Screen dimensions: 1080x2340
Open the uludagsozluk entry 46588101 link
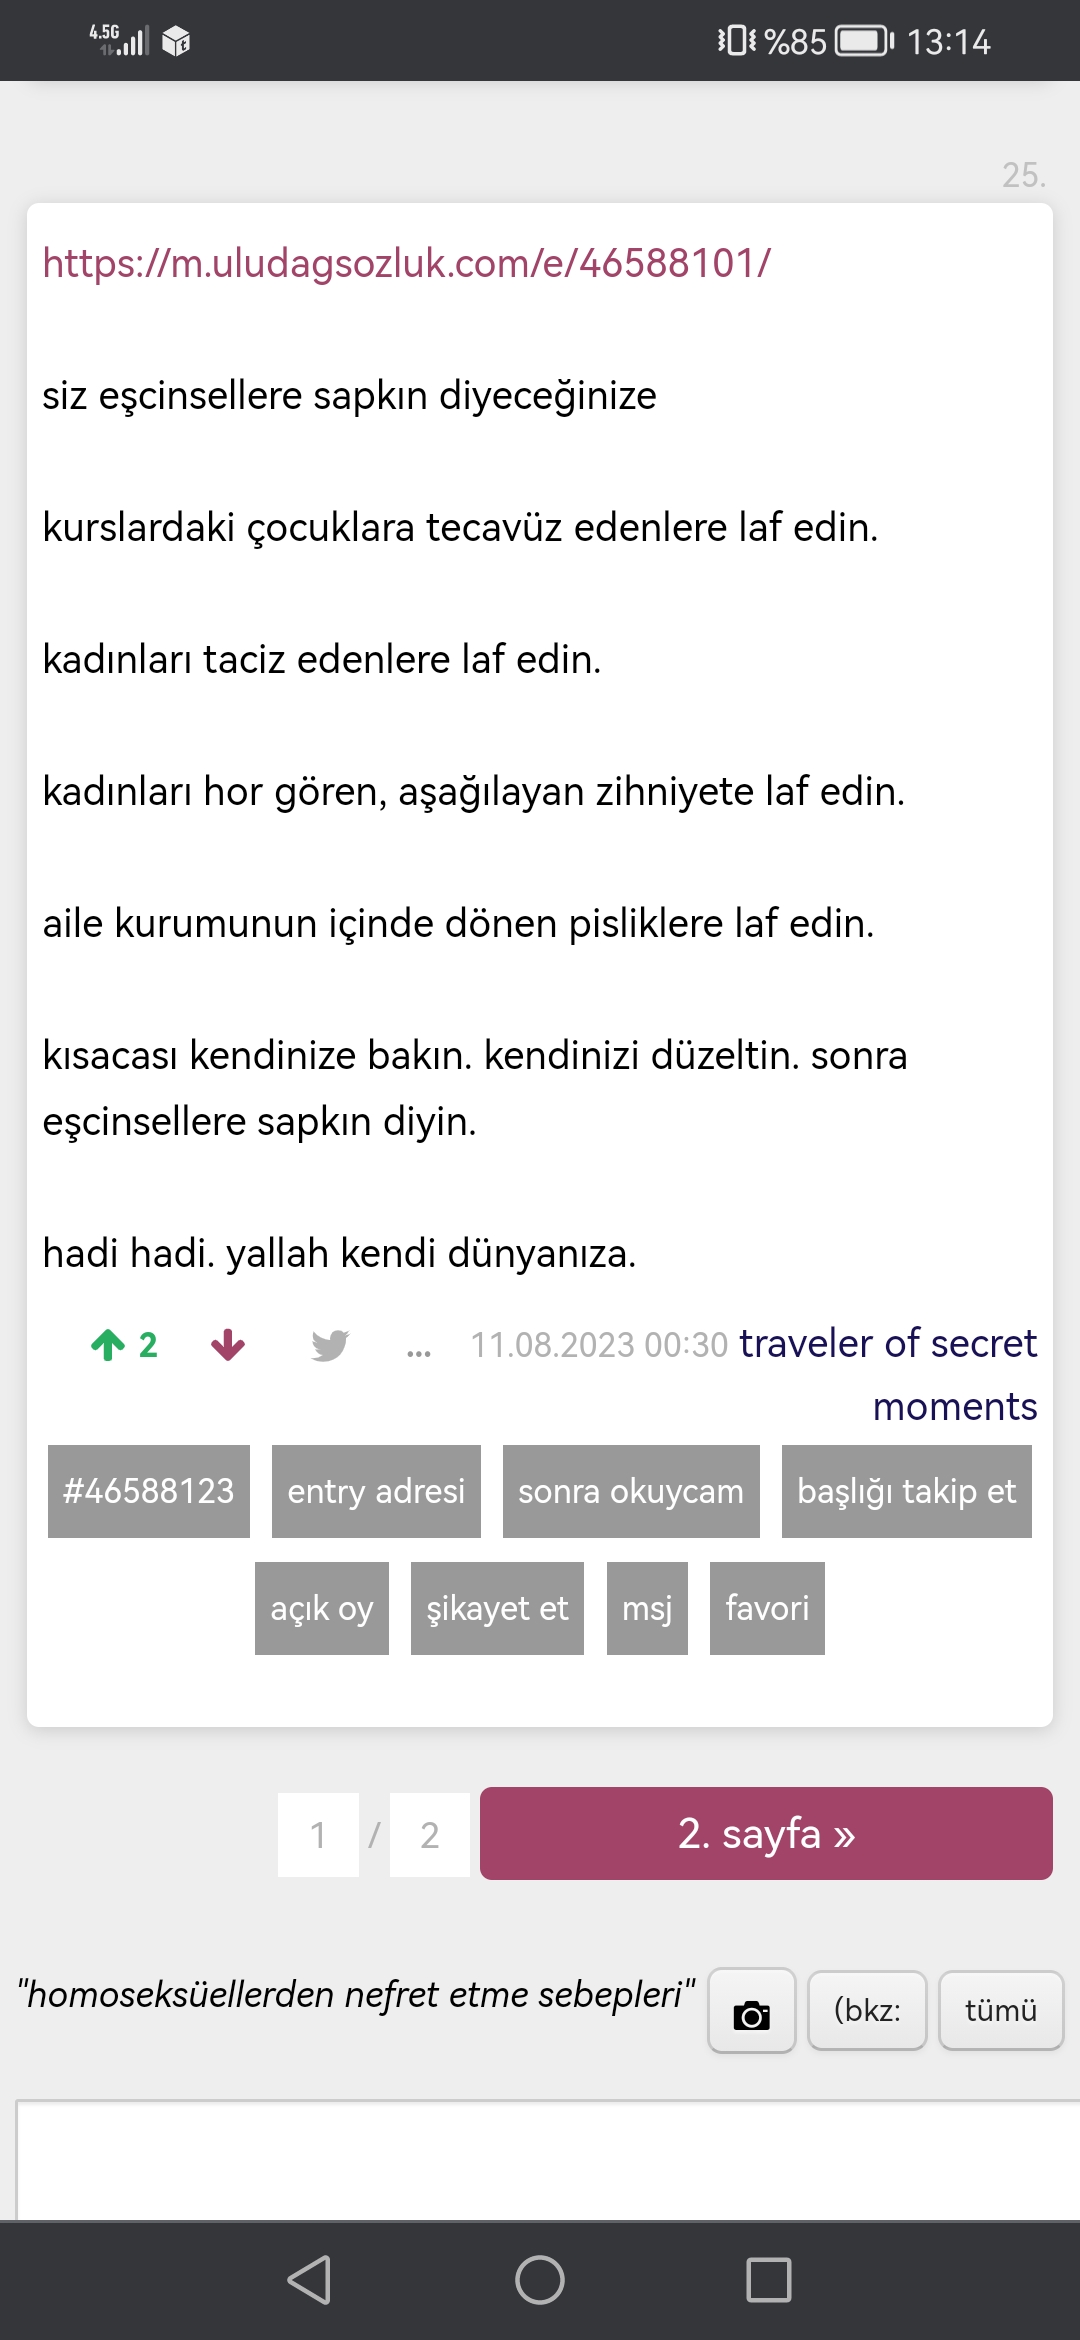[407, 263]
